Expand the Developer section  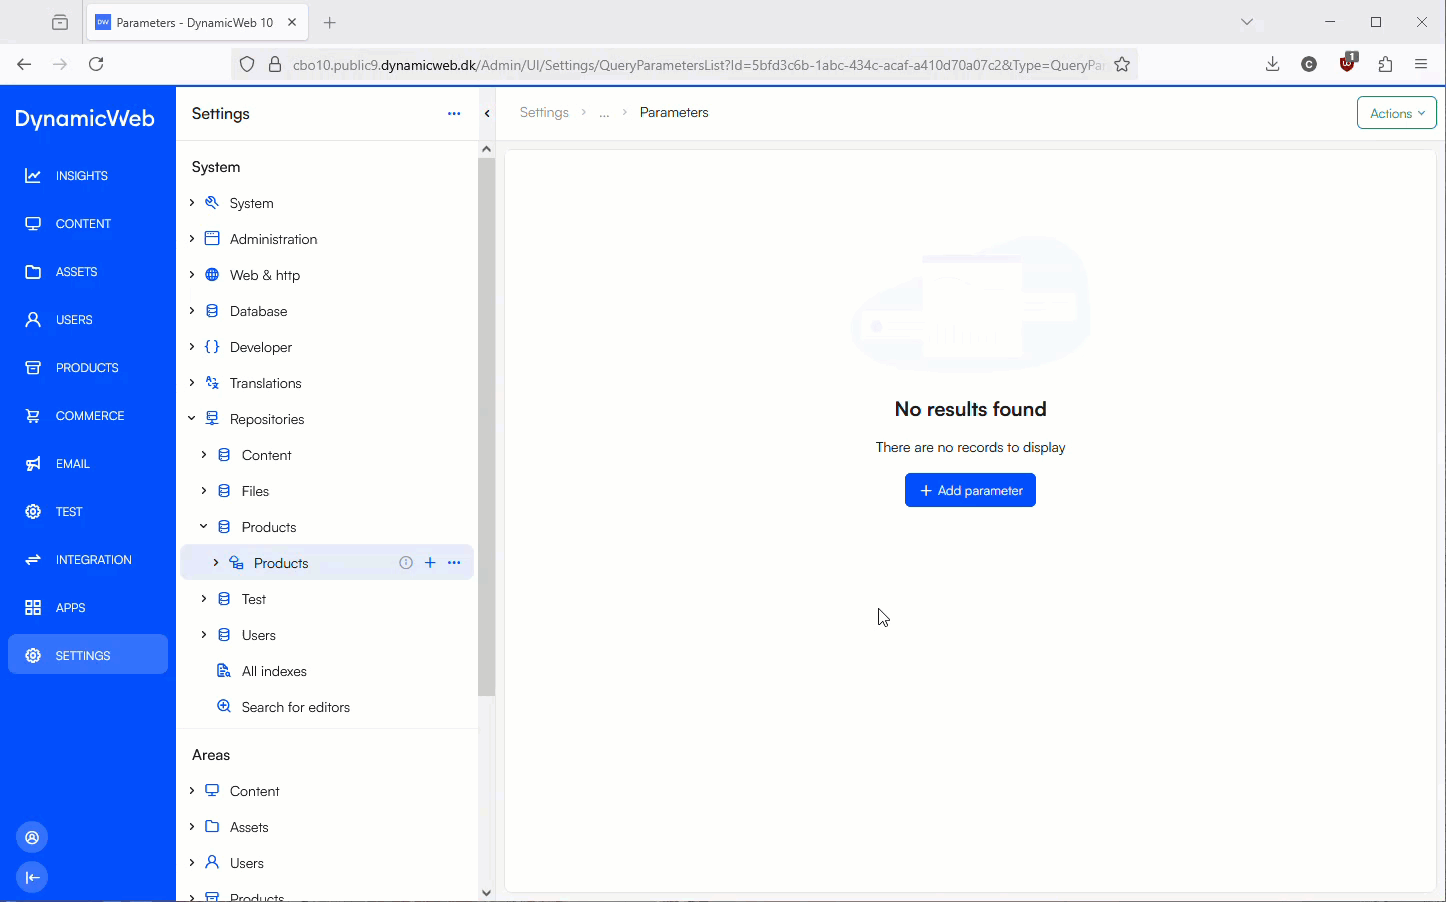[x=191, y=346]
